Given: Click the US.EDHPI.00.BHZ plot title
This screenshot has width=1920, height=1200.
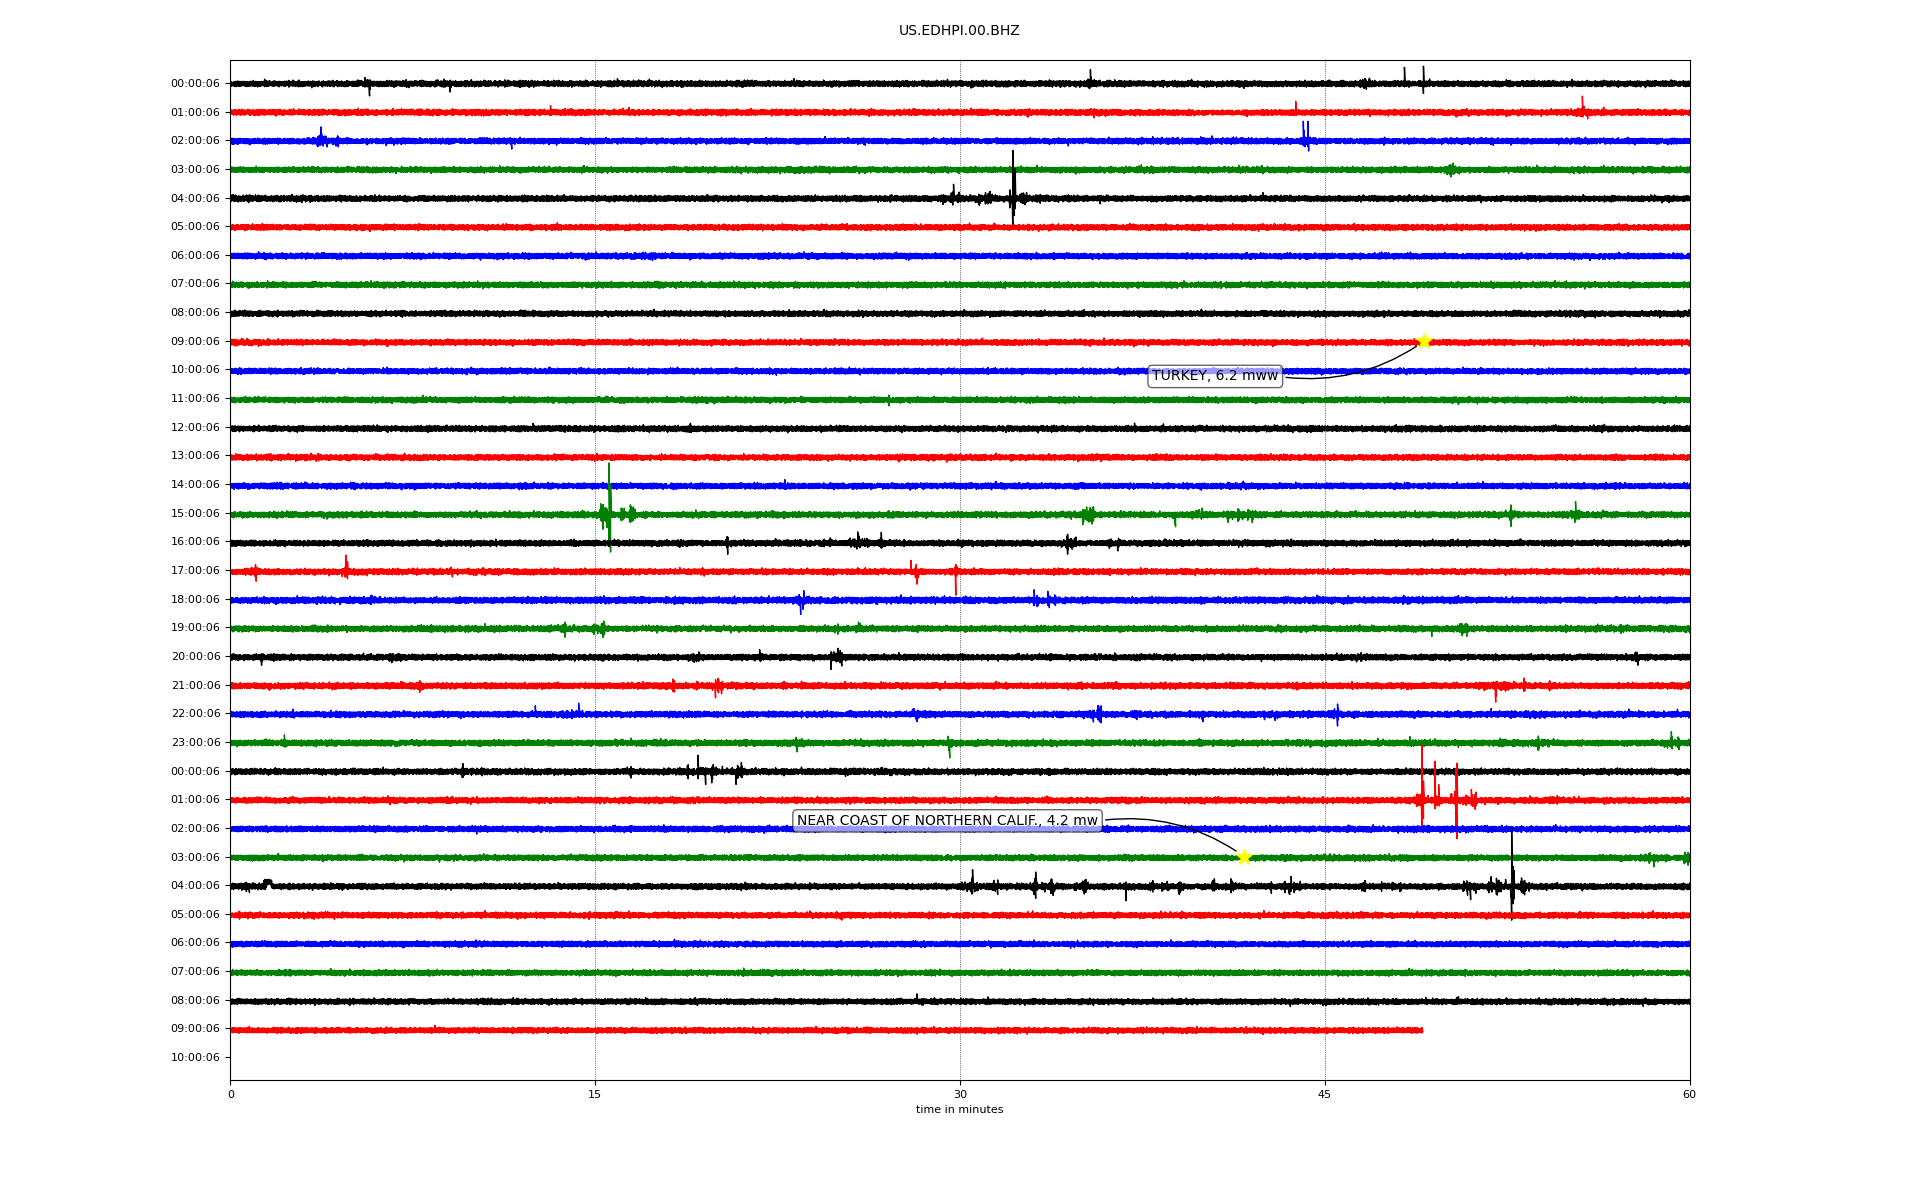Looking at the screenshot, I should (x=959, y=31).
